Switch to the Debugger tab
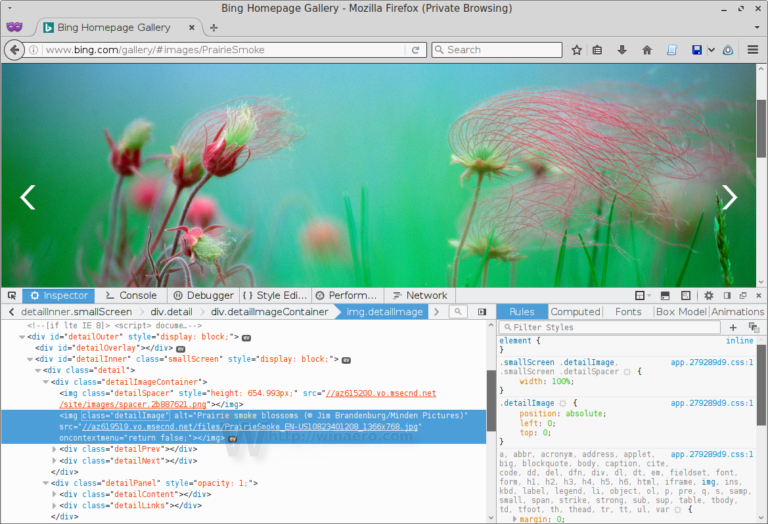This screenshot has height=524, width=768. tap(204, 295)
